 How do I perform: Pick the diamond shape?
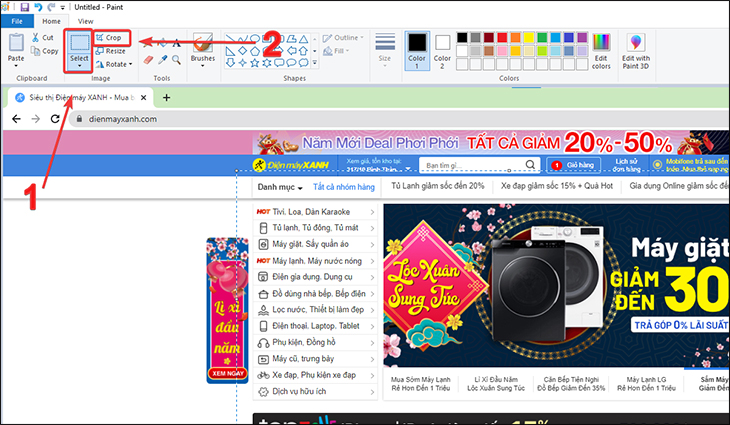[x=243, y=51]
